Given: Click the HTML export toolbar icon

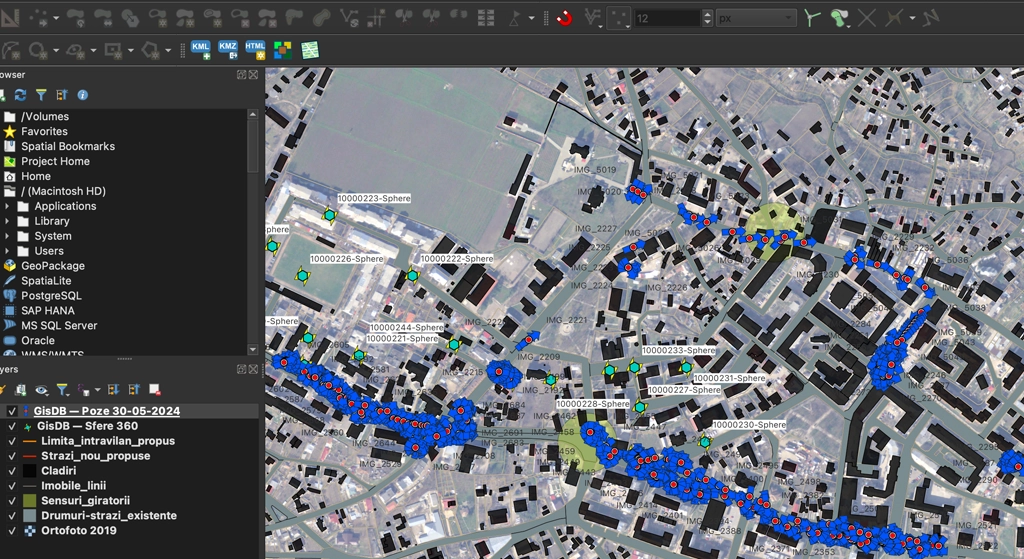Looking at the screenshot, I should [255, 50].
